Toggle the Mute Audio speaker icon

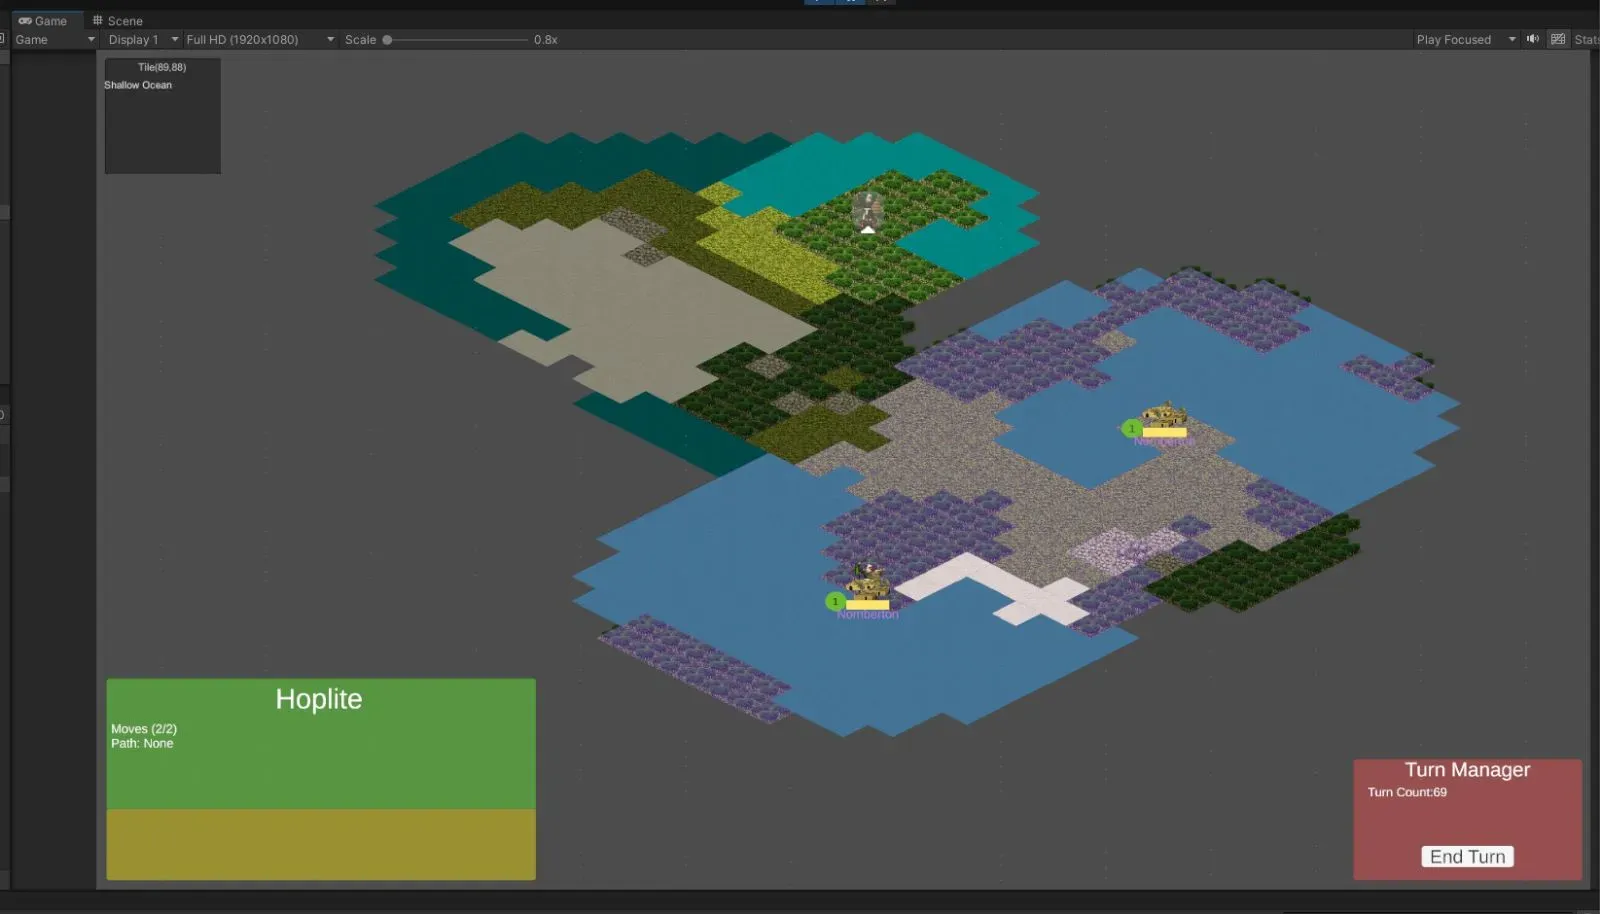click(x=1533, y=39)
